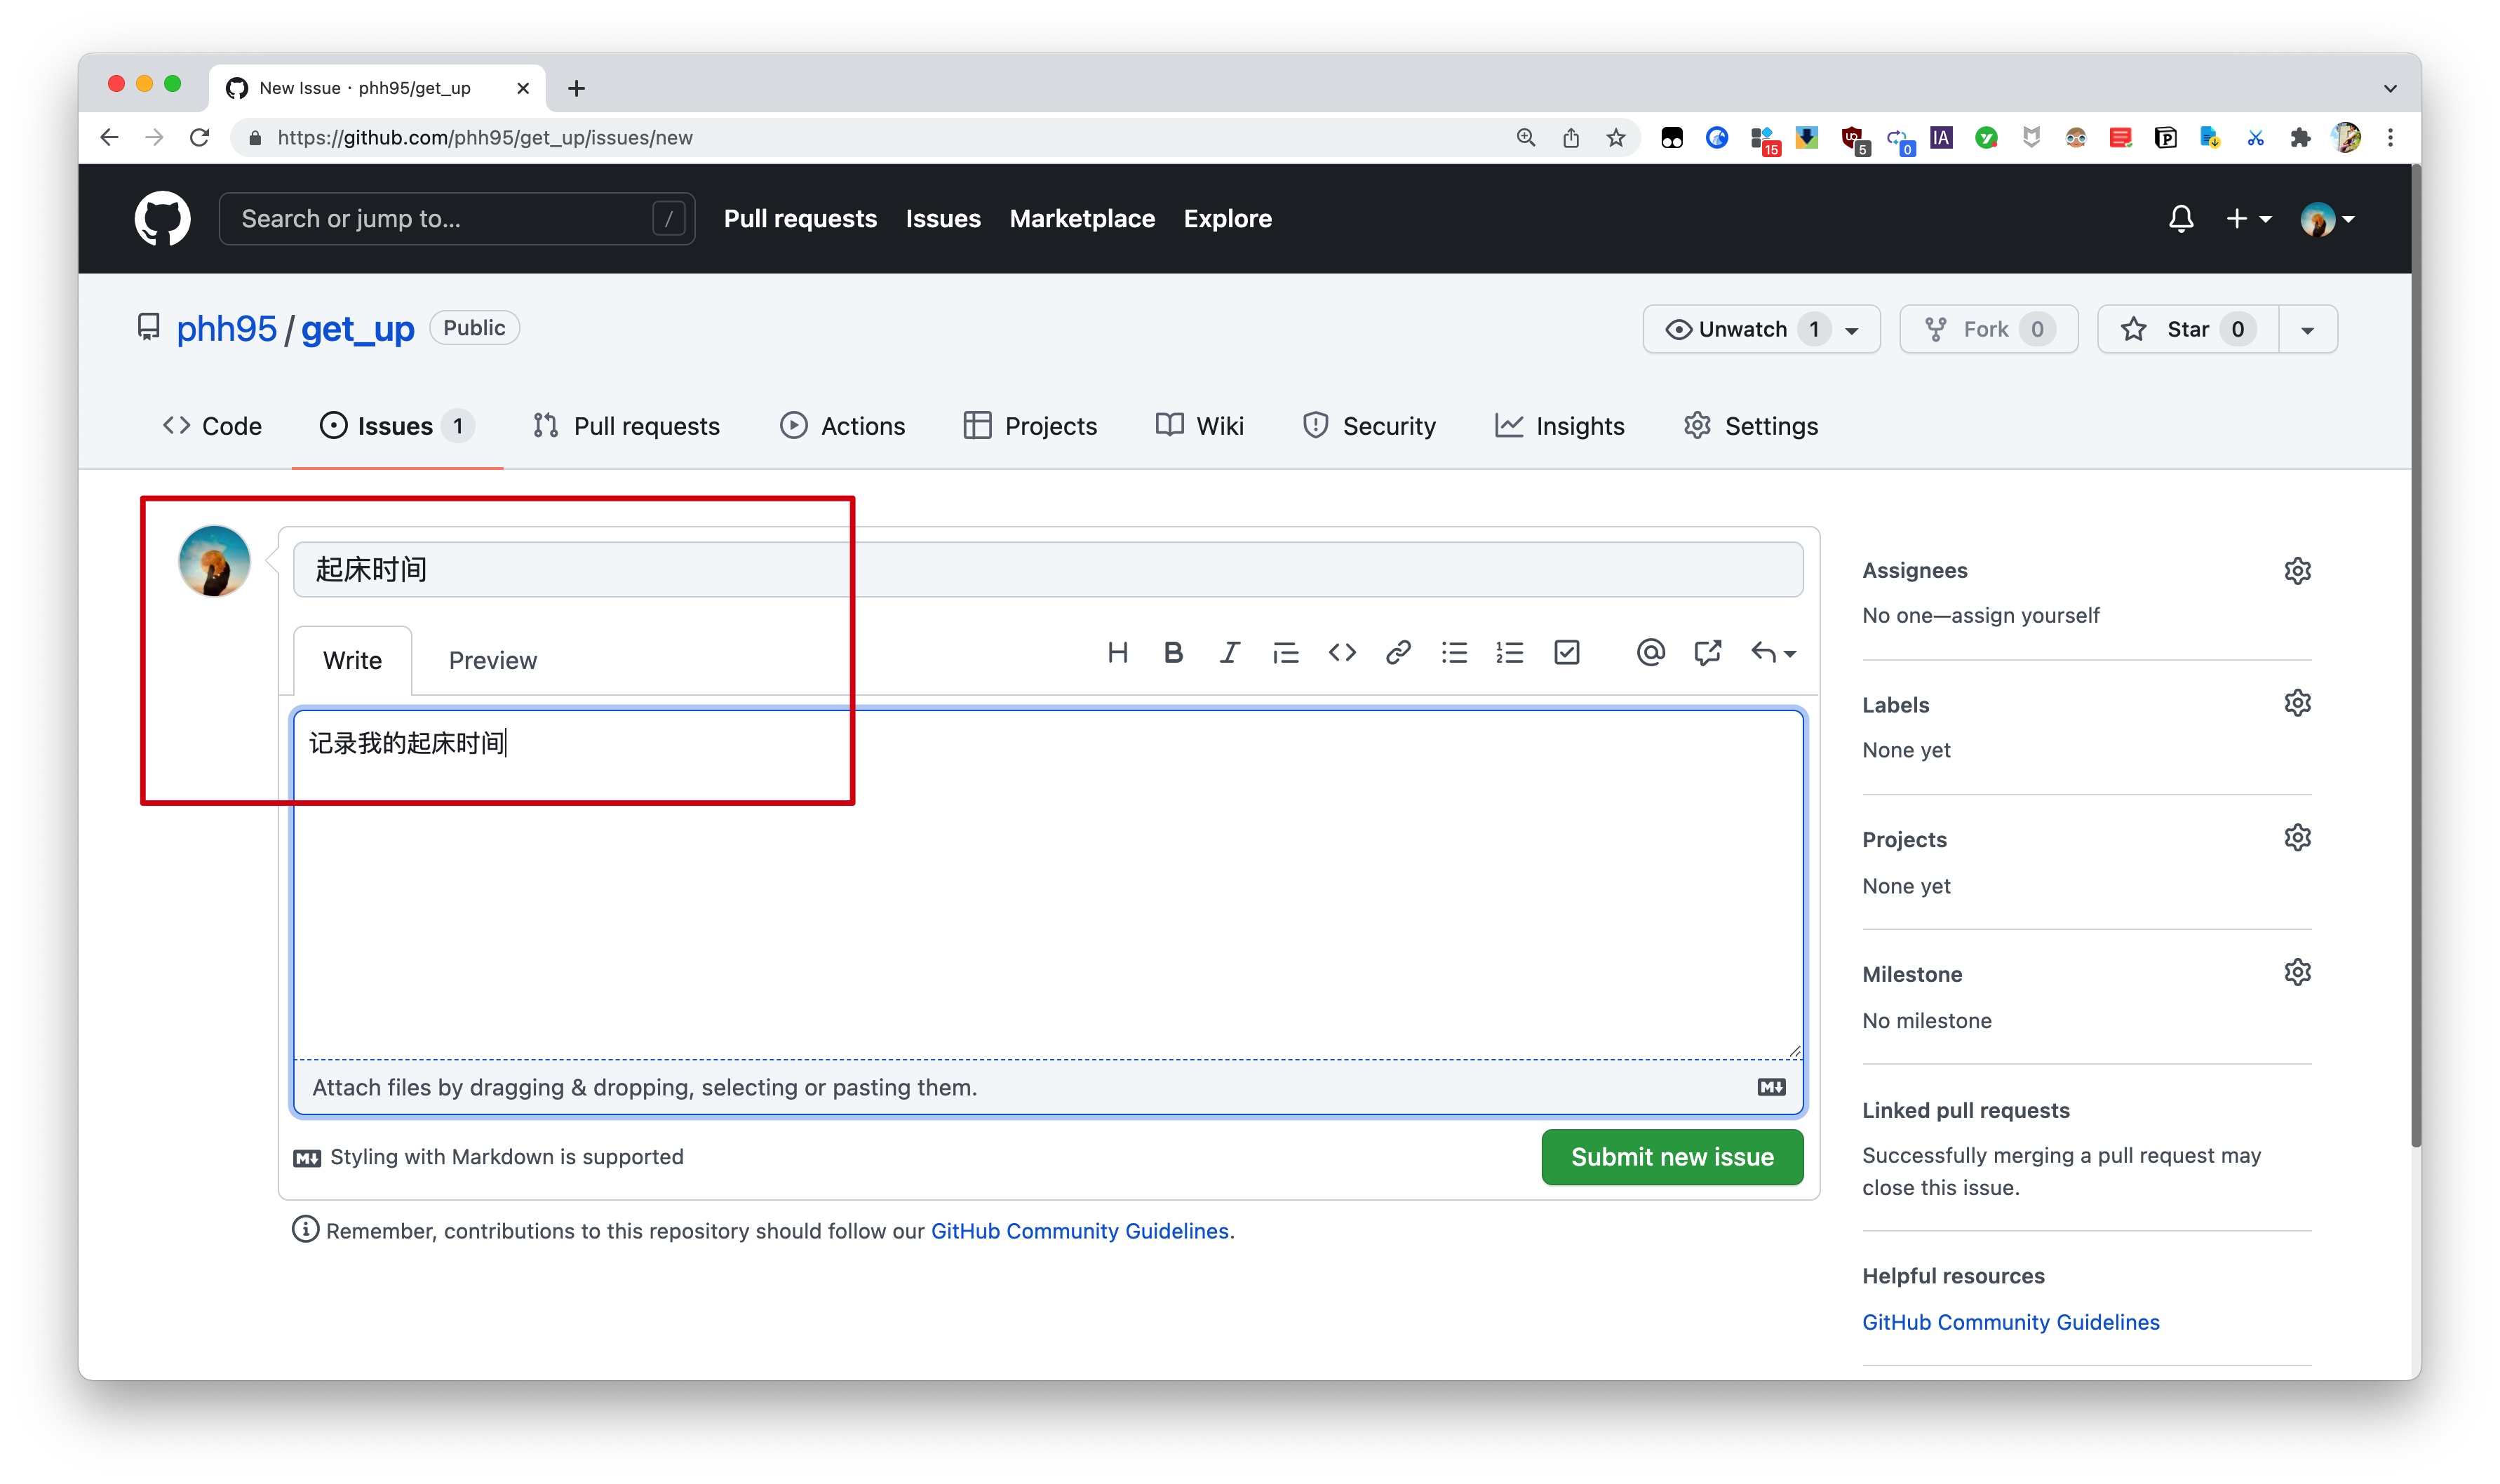2500x1484 pixels.
Task: Open GitHub Community Guidelines link below editor
Action: click(x=1079, y=1231)
